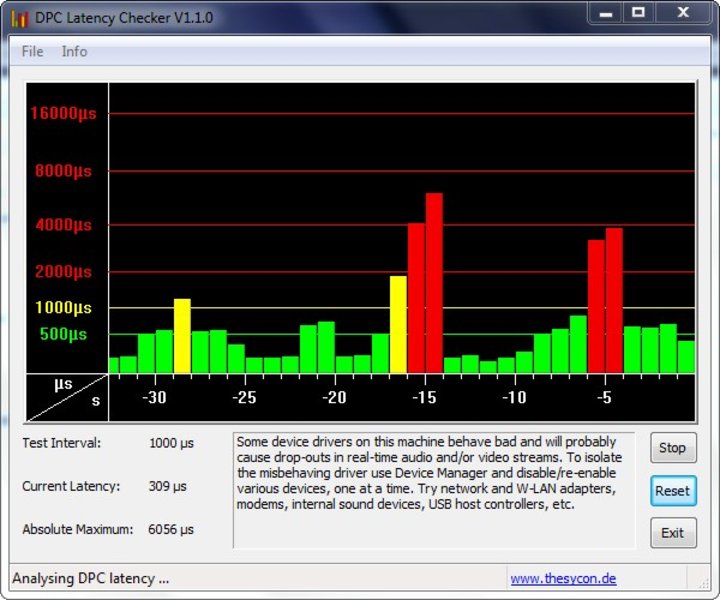Click the 'Absolute Maximum:' label
Image resolution: width=720 pixels, height=600 pixels.
click(78, 529)
